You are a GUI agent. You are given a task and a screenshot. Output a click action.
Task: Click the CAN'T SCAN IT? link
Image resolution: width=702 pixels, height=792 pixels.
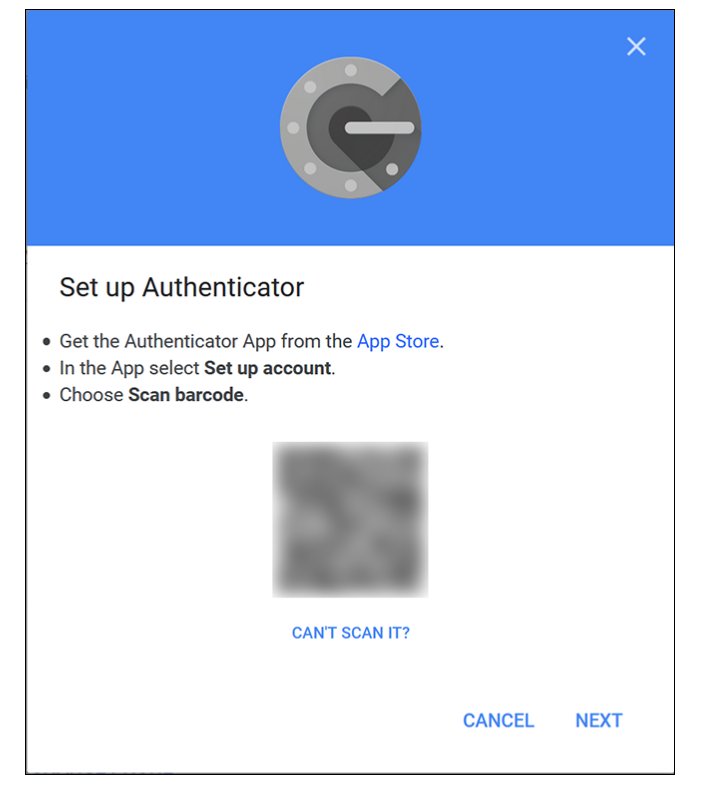pos(350,632)
